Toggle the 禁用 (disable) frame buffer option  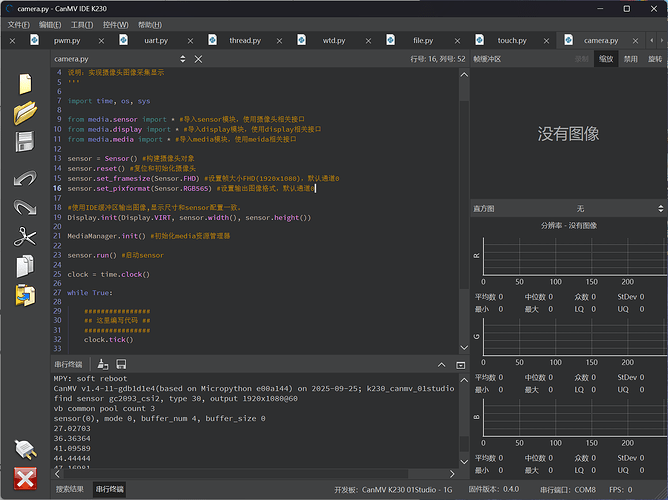click(631, 59)
